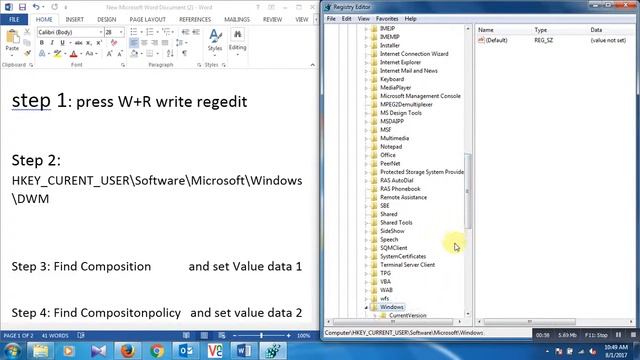Click the Shading paint bucket icon
Screen dimensions: 640x360
pos(134,53)
